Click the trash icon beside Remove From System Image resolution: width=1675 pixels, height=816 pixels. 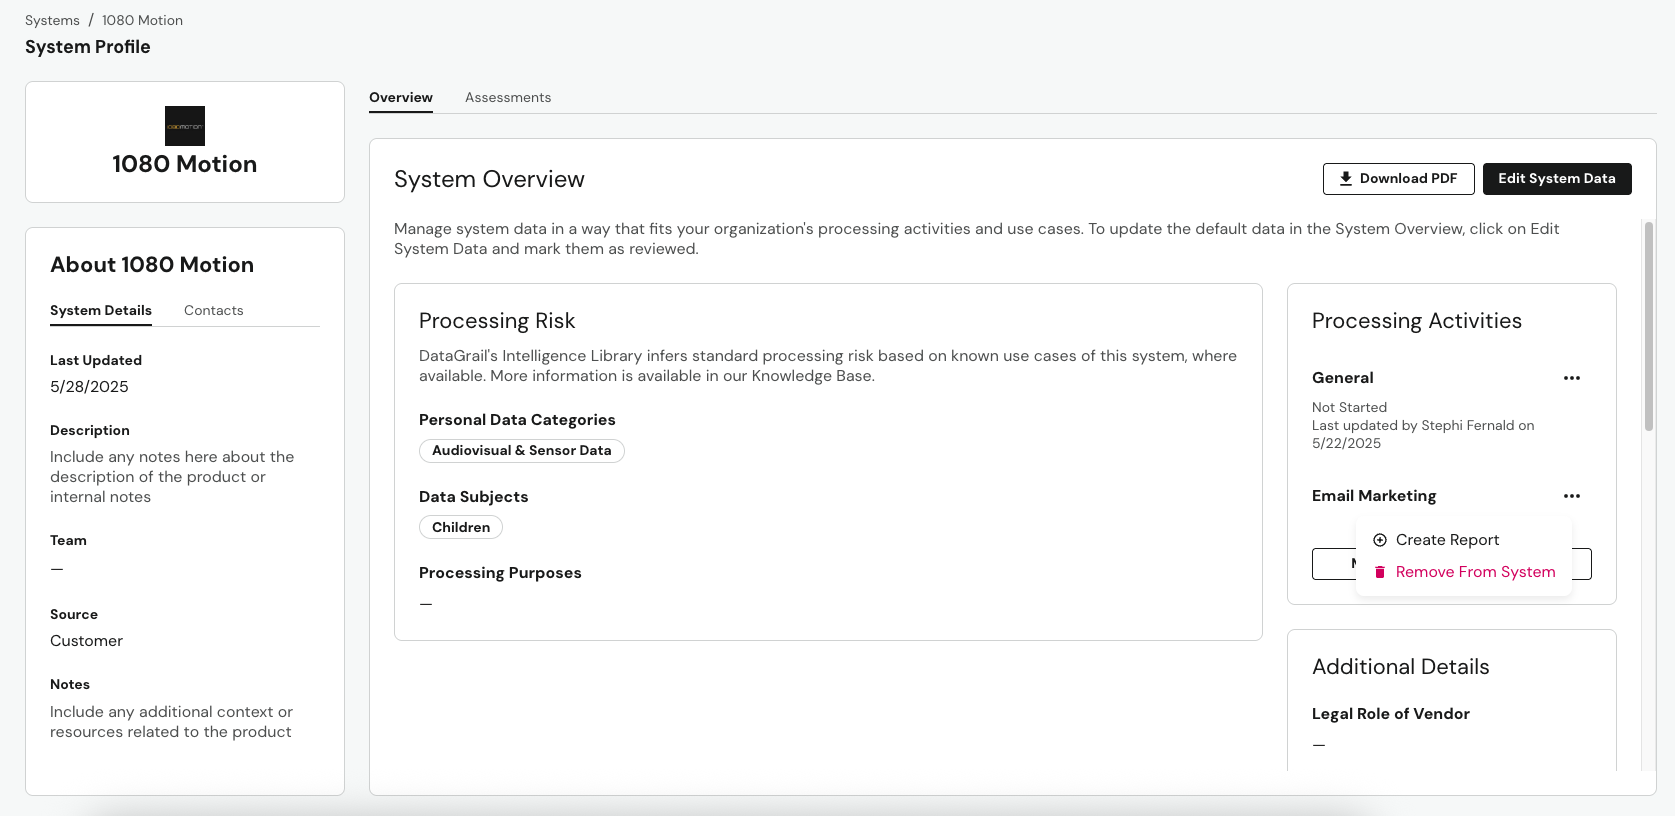point(1380,572)
